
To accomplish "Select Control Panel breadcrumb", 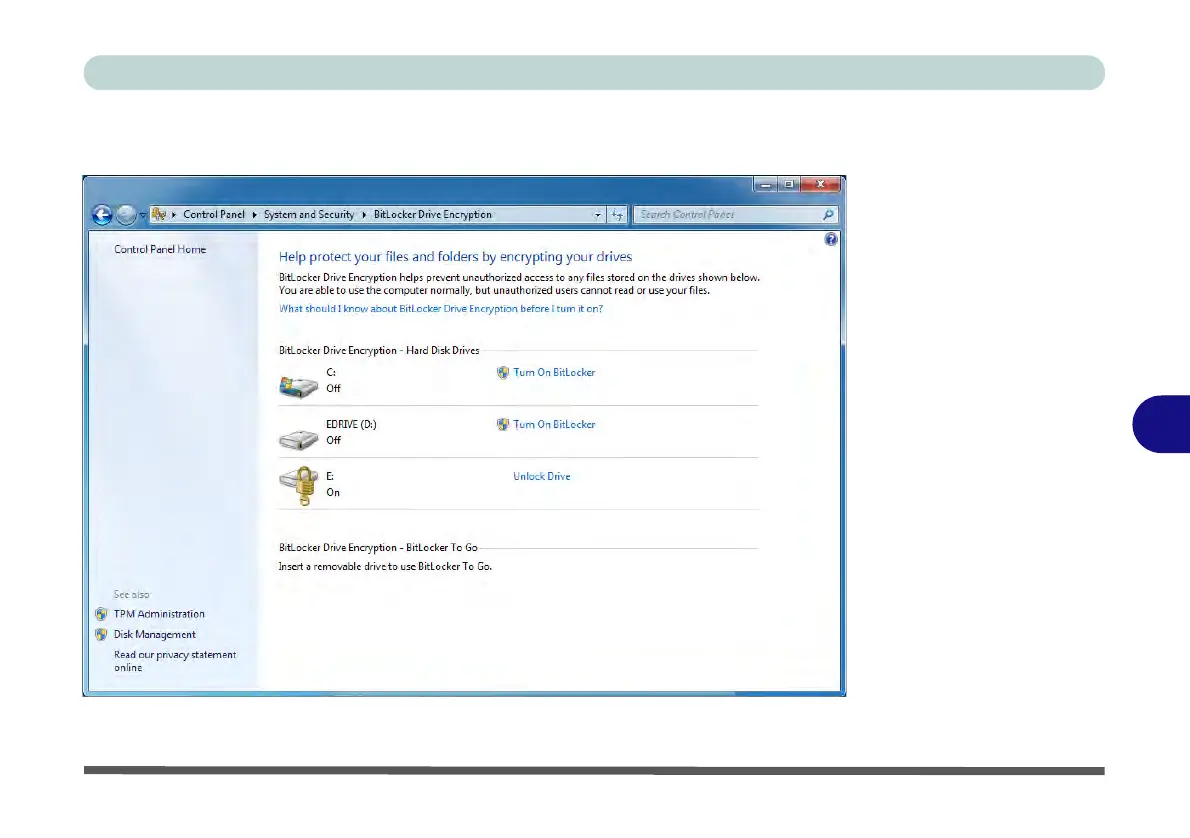I will [x=214, y=215].
